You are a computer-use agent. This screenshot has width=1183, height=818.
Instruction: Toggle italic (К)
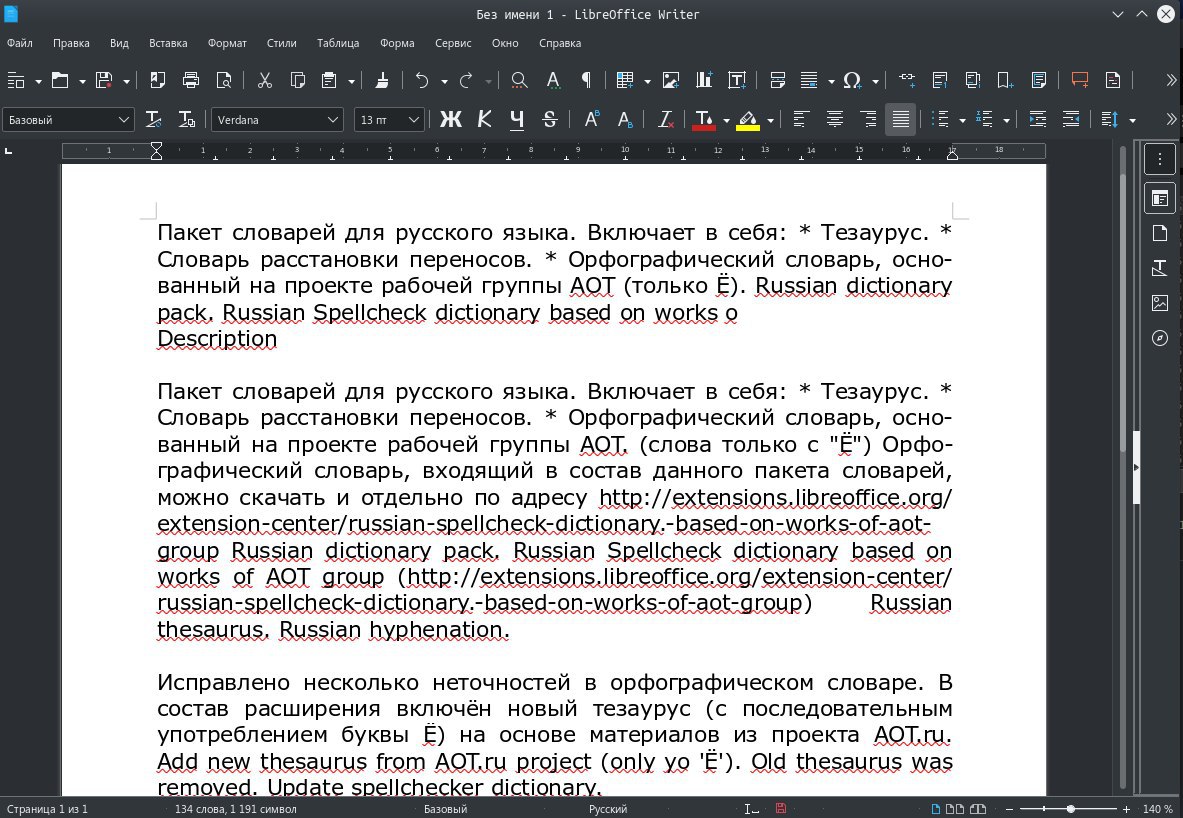tap(484, 119)
